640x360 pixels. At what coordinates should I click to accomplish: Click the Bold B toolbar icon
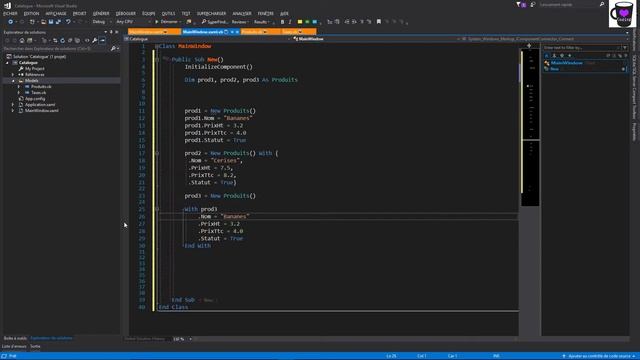(282, 22)
